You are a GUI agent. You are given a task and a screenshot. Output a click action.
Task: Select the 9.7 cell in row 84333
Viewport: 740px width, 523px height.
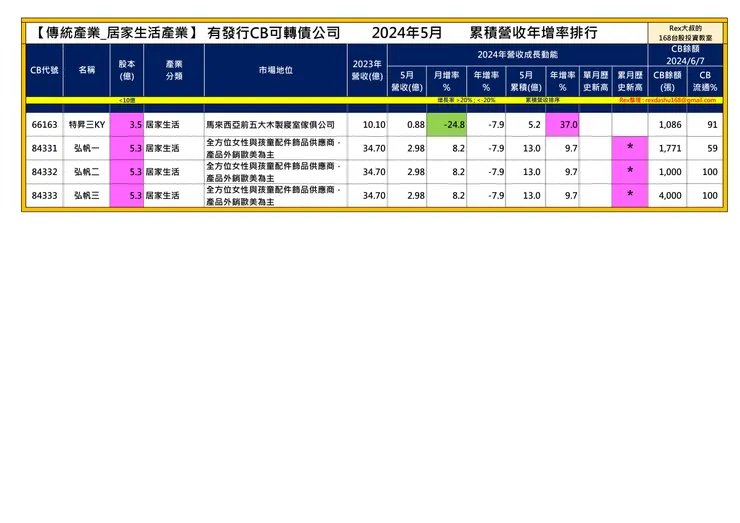tap(562, 195)
